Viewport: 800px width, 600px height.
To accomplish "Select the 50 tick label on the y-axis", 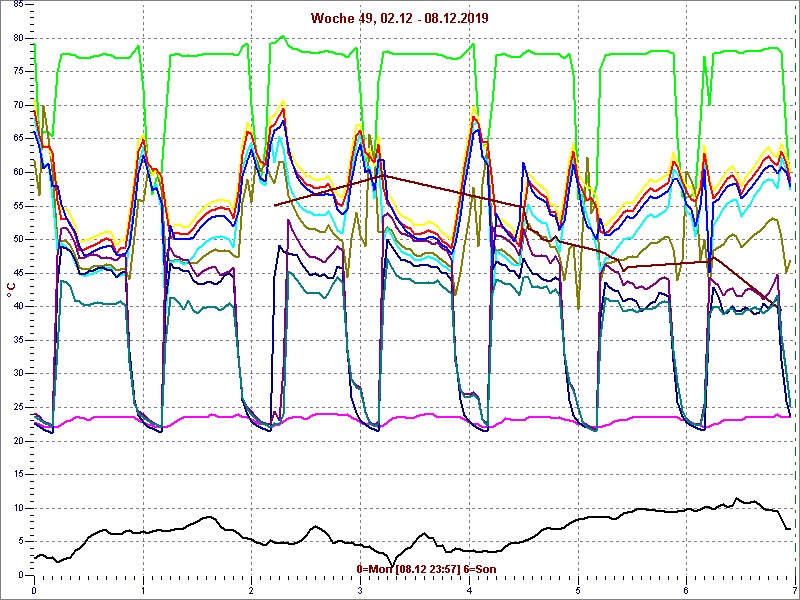I will [17, 239].
